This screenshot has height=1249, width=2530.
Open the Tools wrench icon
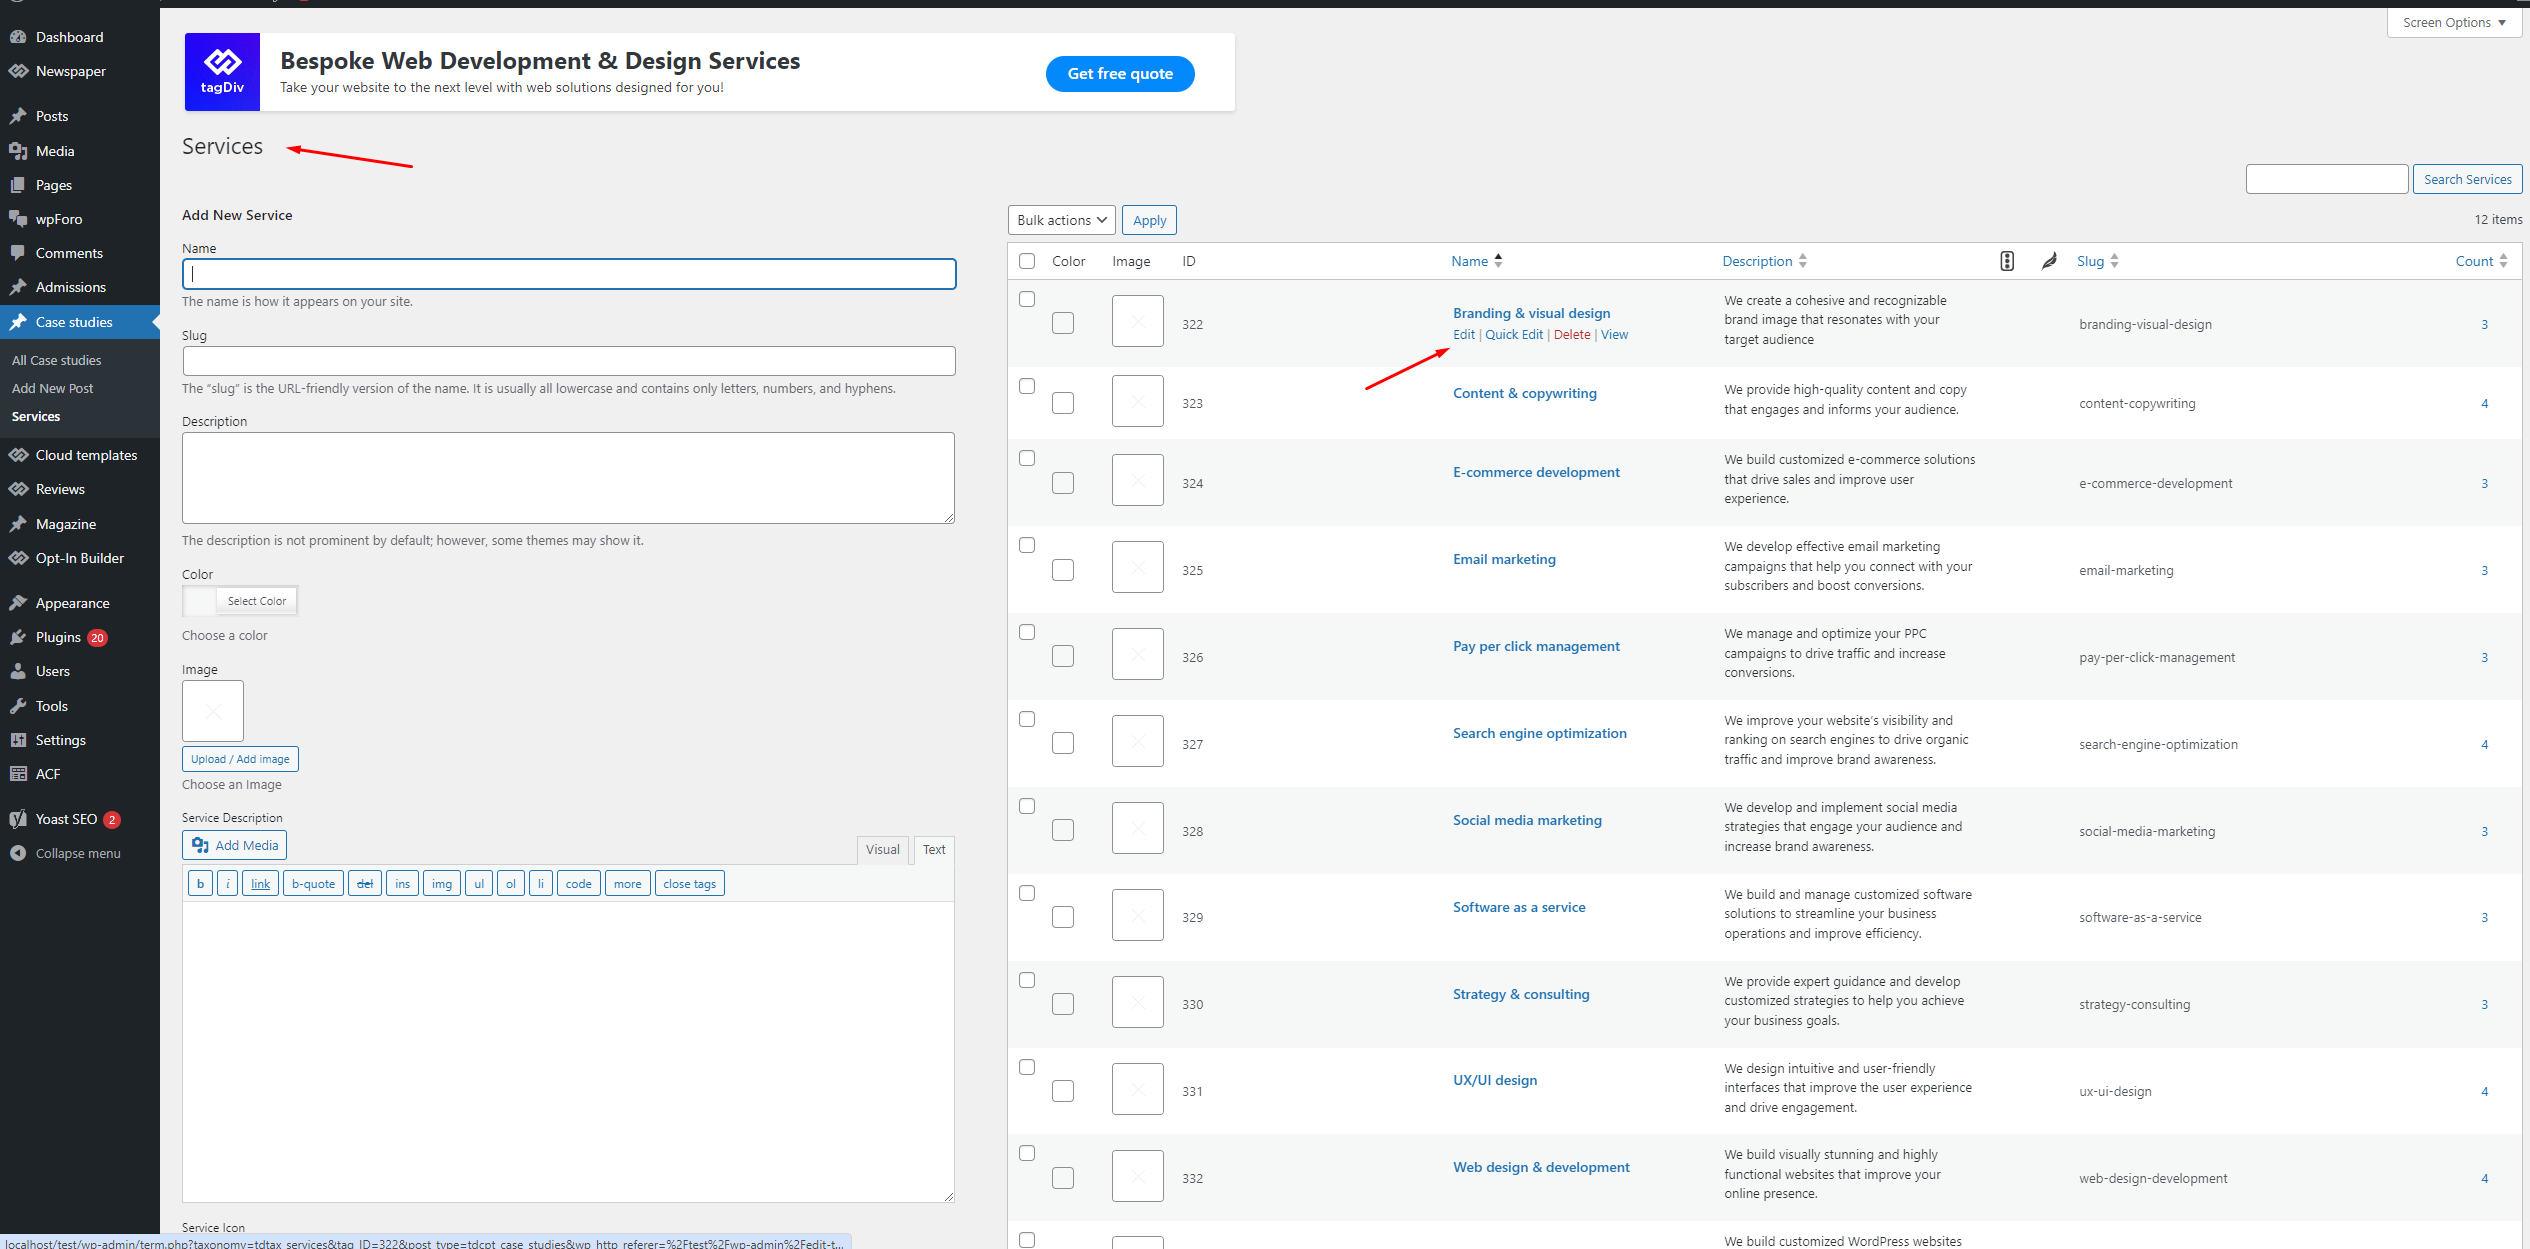(x=18, y=706)
